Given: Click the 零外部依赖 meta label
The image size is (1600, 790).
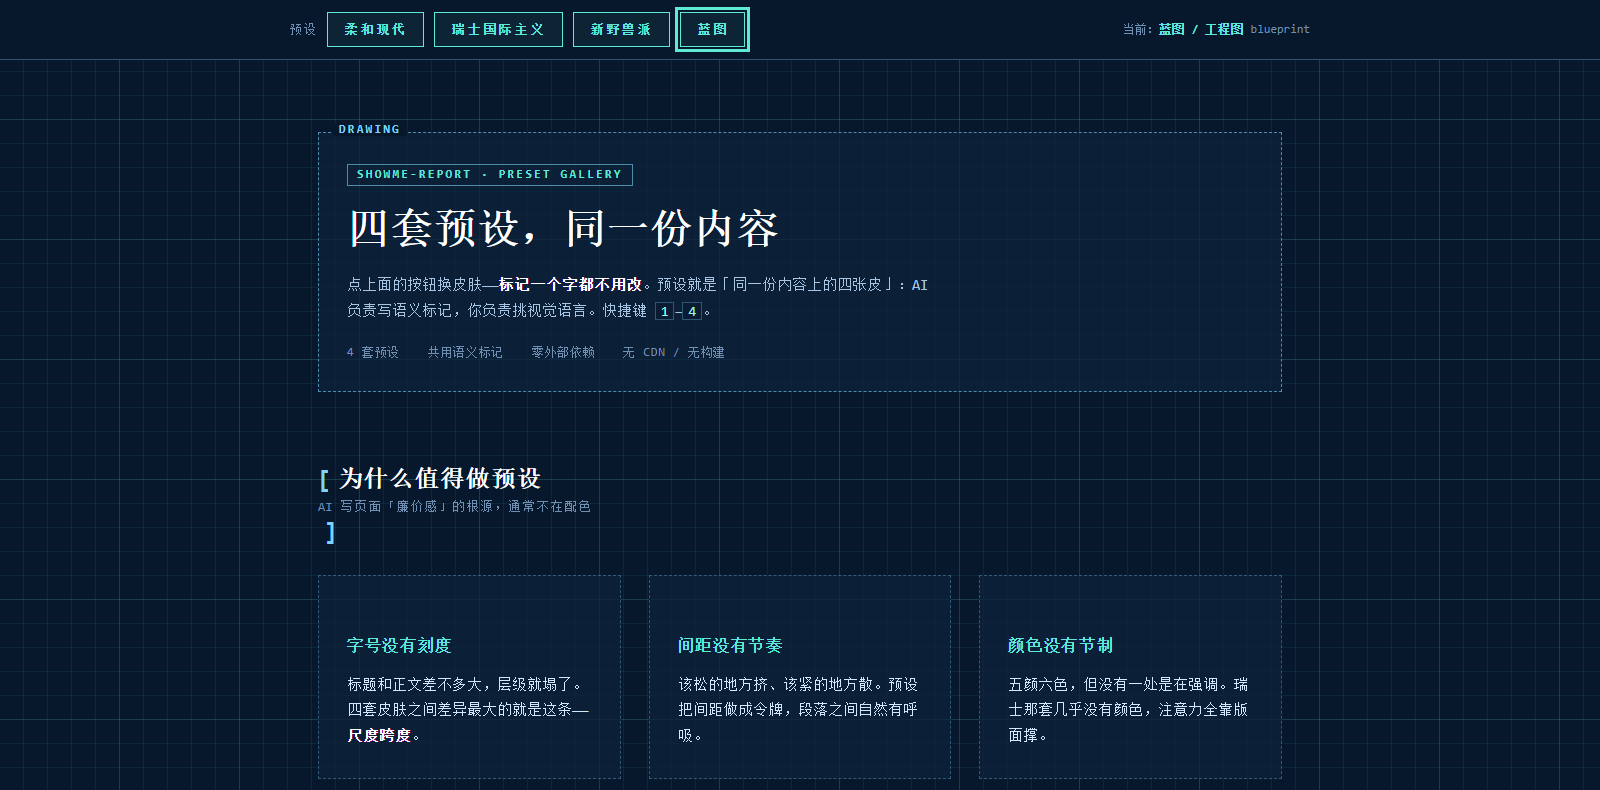Looking at the screenshot, I should point(563,352).
